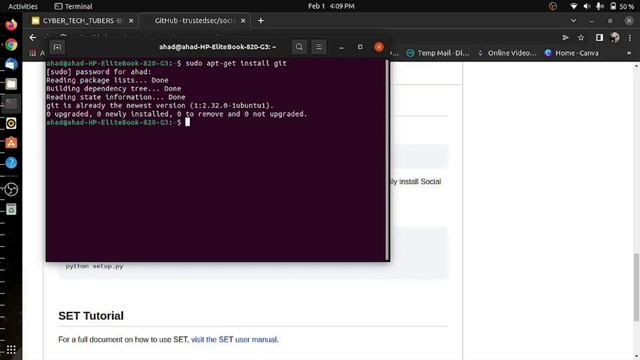The image size is (640, 360).
Task: Close the GitHub trustedsec tab
Action: tap(243, 20)
